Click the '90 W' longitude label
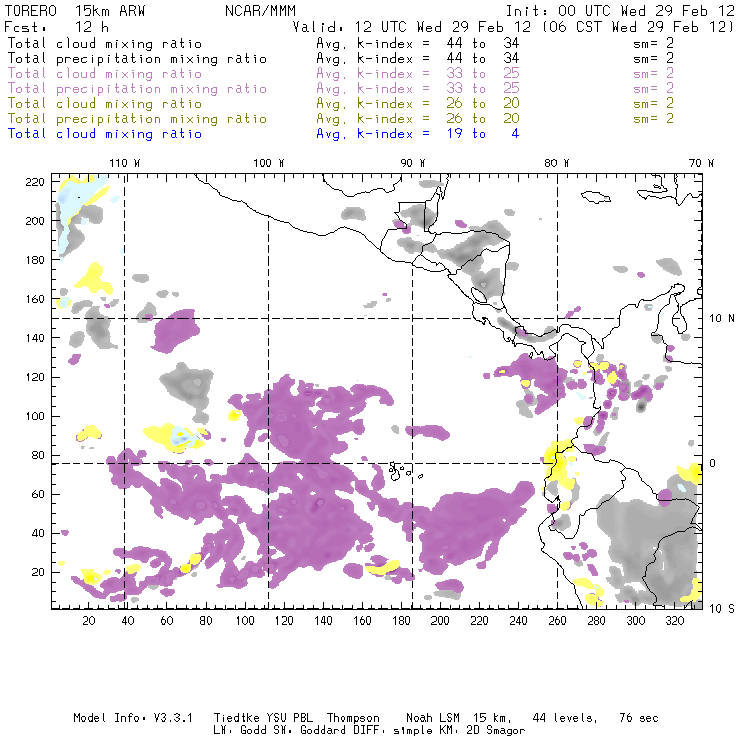Image resolution: width=740 pixels, height=740 pixels. (412, 163)
